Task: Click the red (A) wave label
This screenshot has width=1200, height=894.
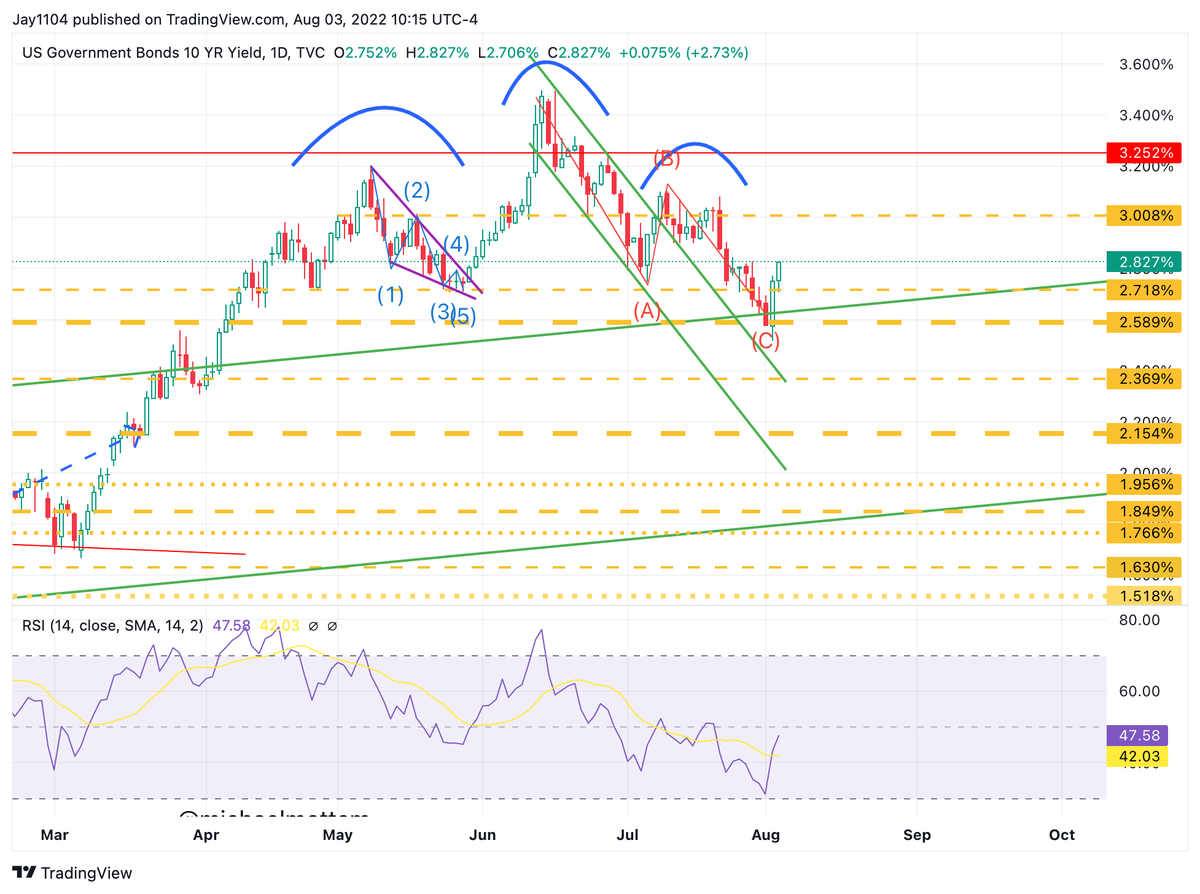Action: 647,311
